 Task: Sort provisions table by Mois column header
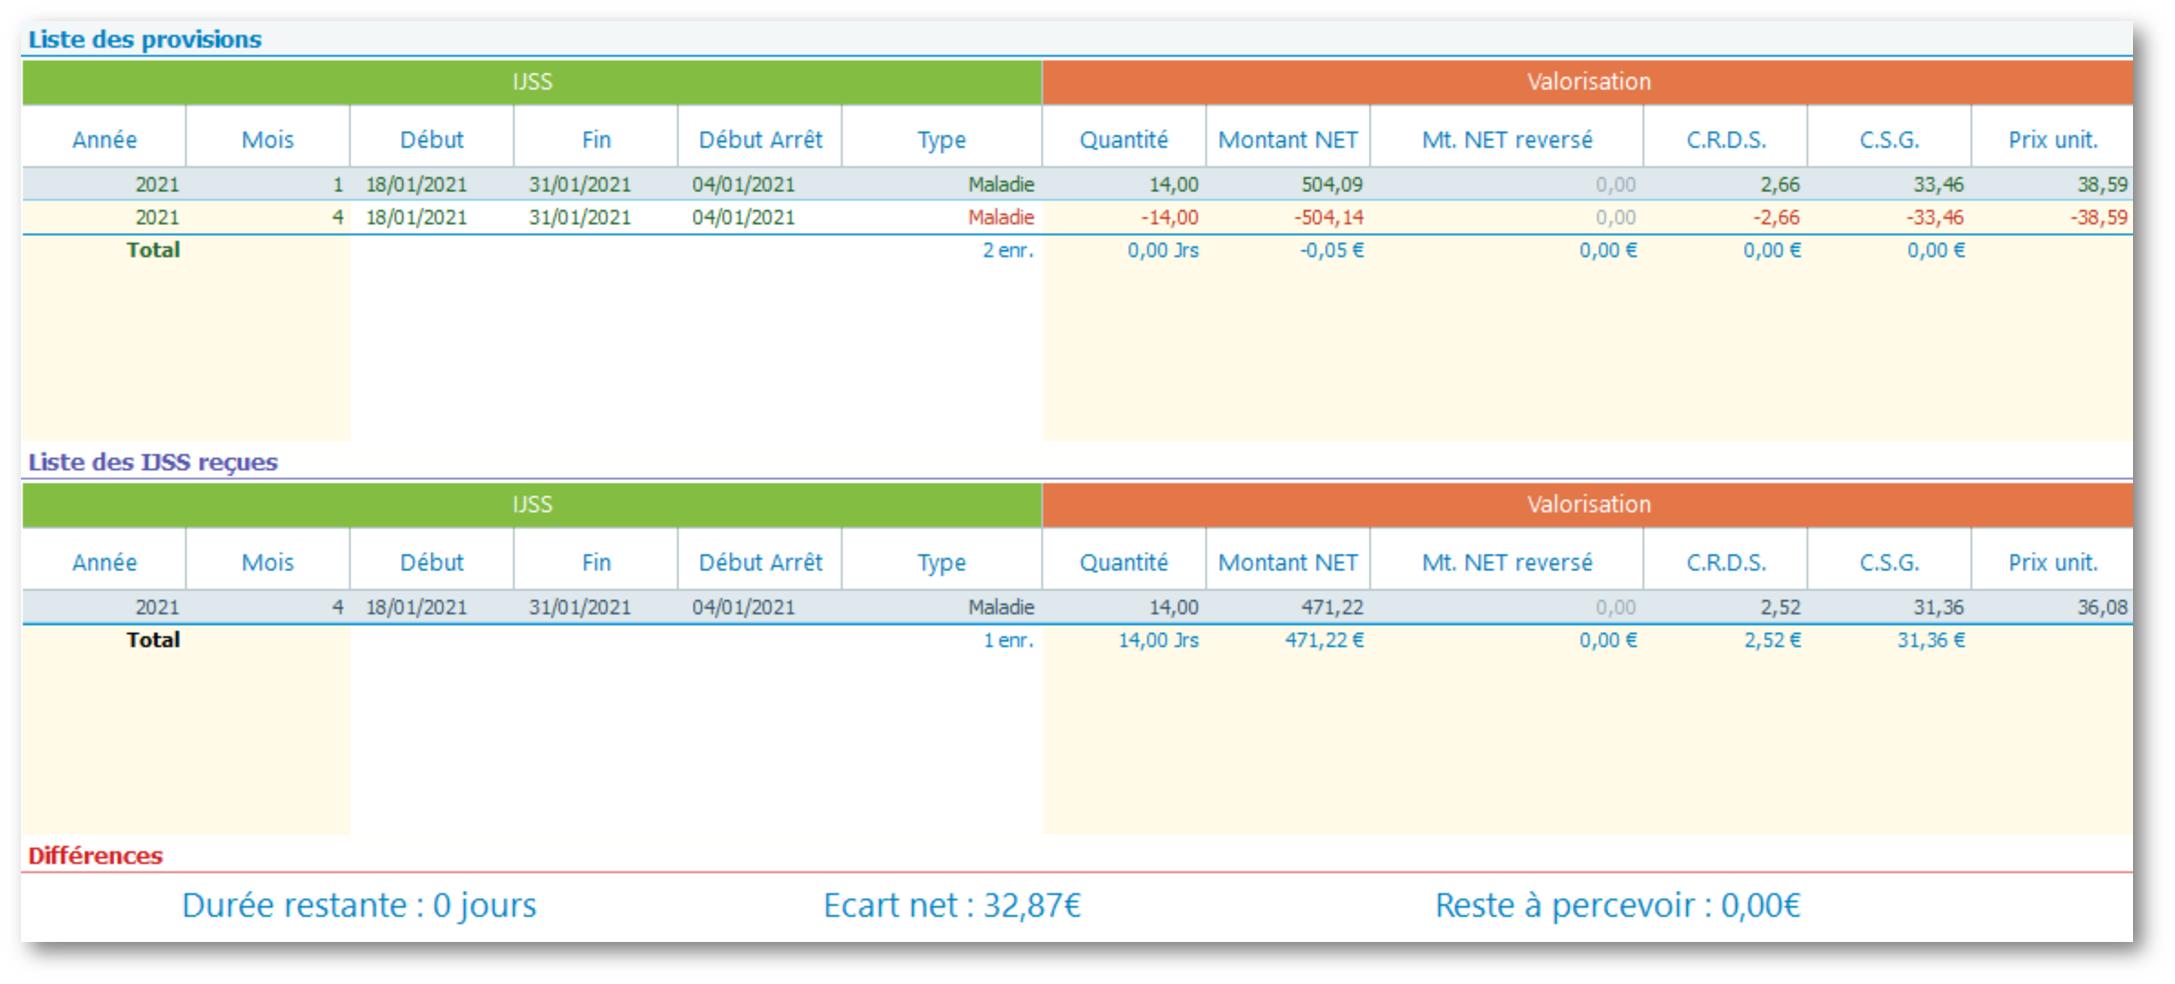(x=268, y=140)
